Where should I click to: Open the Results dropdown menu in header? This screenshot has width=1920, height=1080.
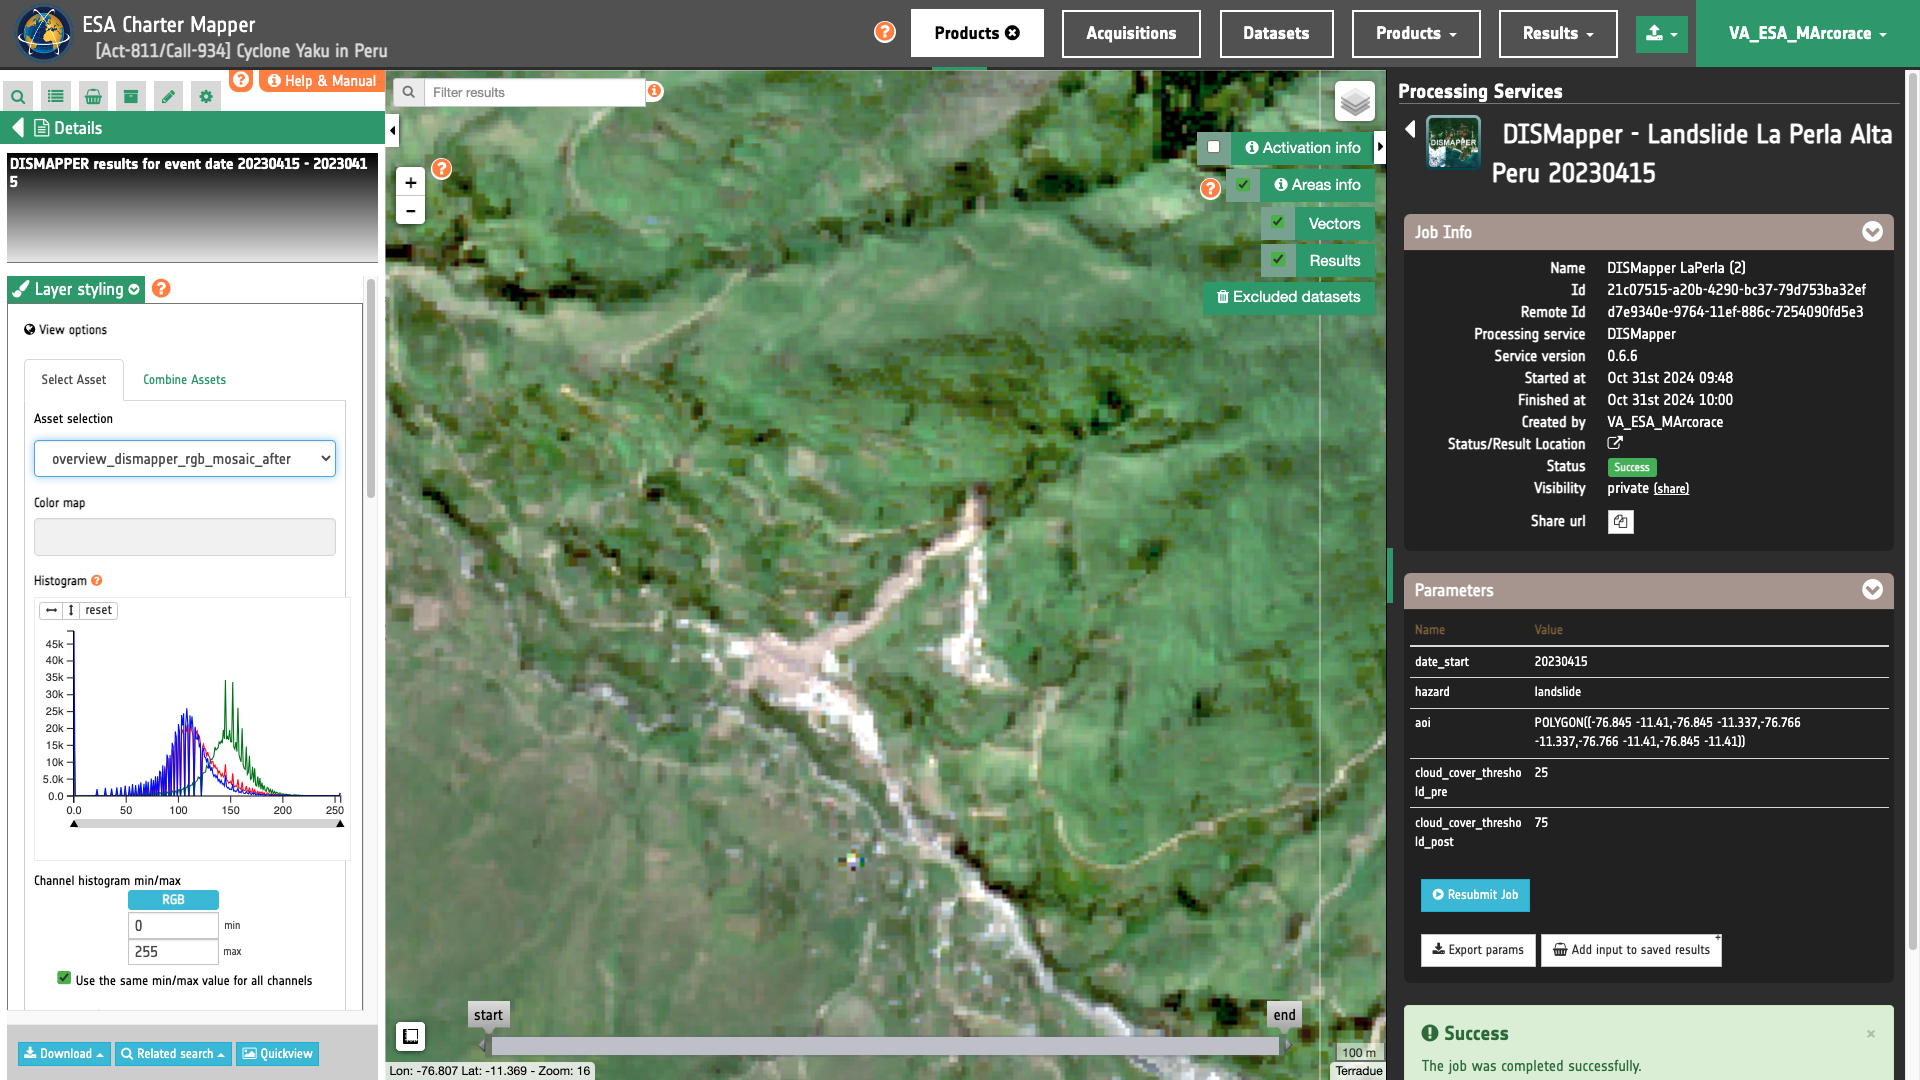click(x=1557, y=33)
